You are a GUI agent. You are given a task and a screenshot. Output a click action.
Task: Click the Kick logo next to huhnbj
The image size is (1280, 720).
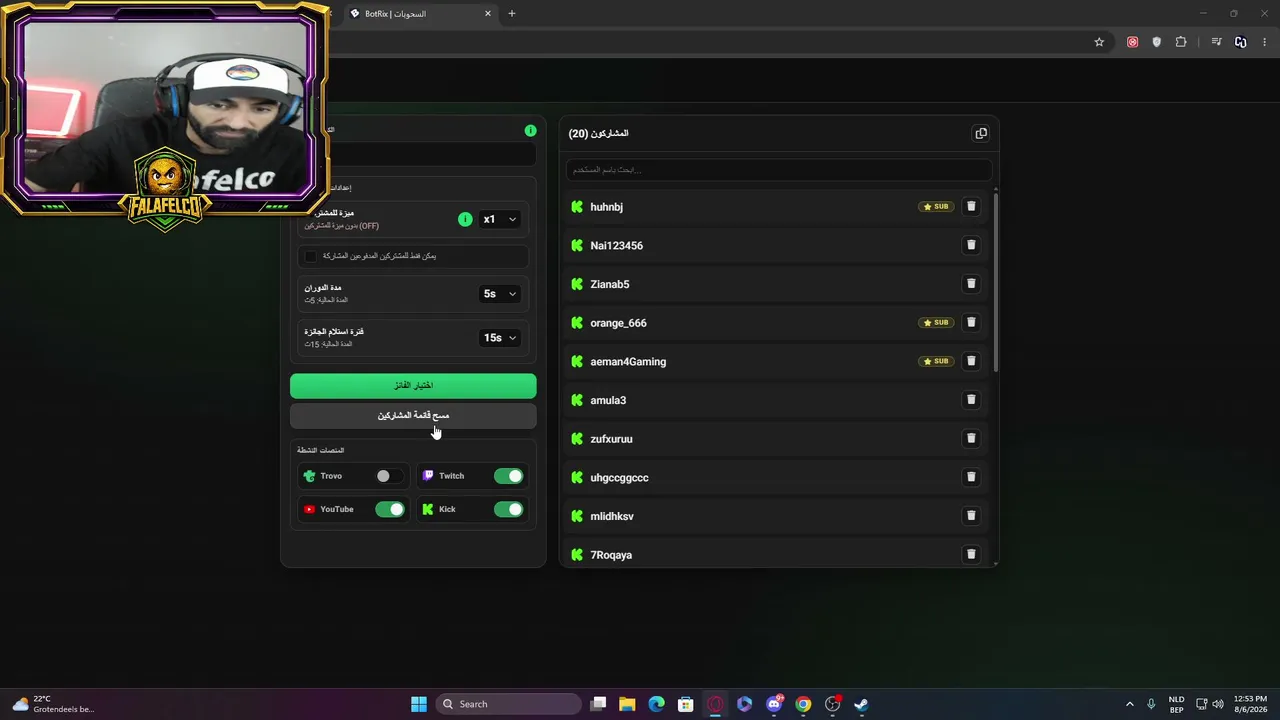(x=577, y=207)
